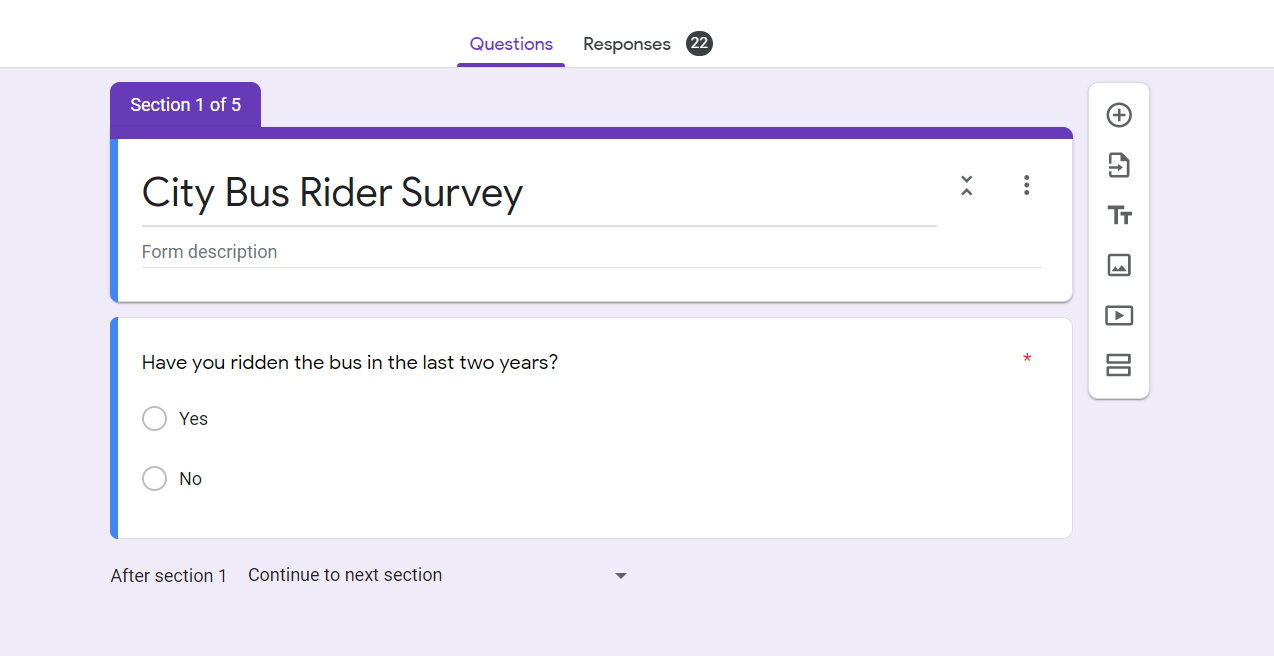Collapse section using the chevrons icon

[x=966, y=185]
